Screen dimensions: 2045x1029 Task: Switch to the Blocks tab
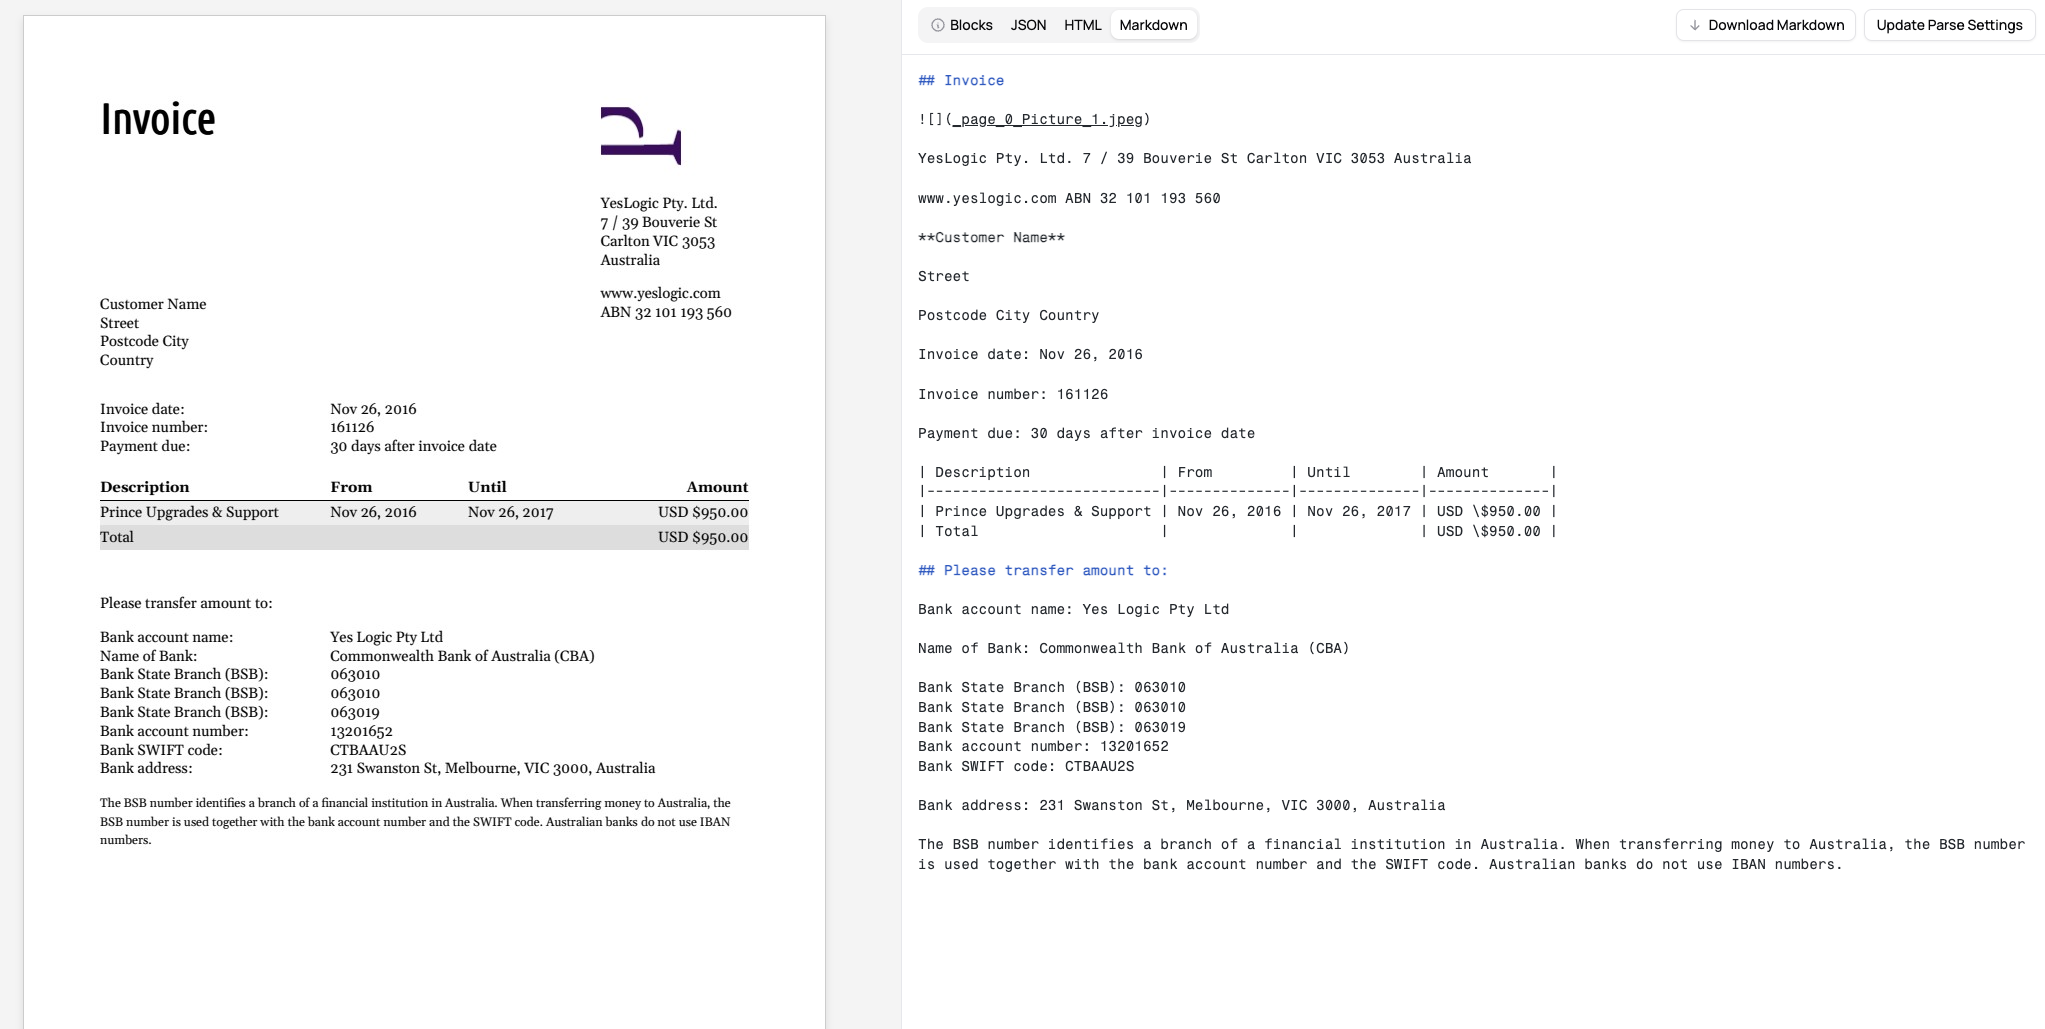(961, 25)
